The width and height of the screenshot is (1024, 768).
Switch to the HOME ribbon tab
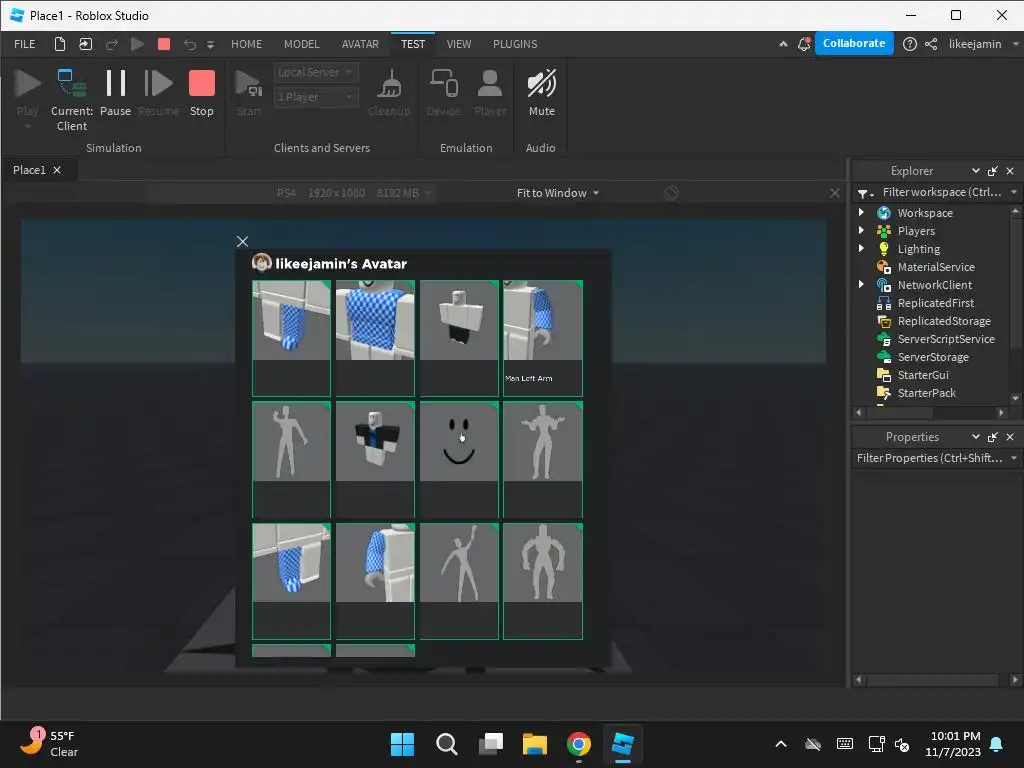(246, 44)
